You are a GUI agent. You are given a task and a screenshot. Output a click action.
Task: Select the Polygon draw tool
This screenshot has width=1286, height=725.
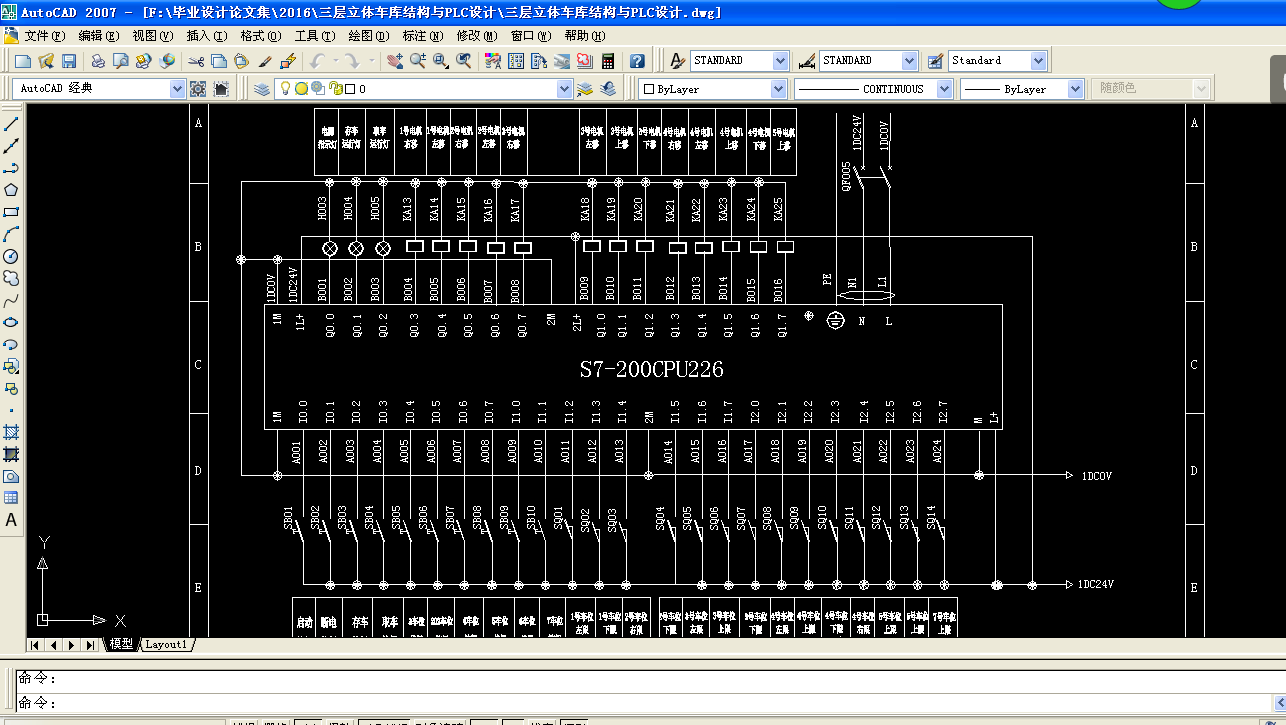point(11,190)
